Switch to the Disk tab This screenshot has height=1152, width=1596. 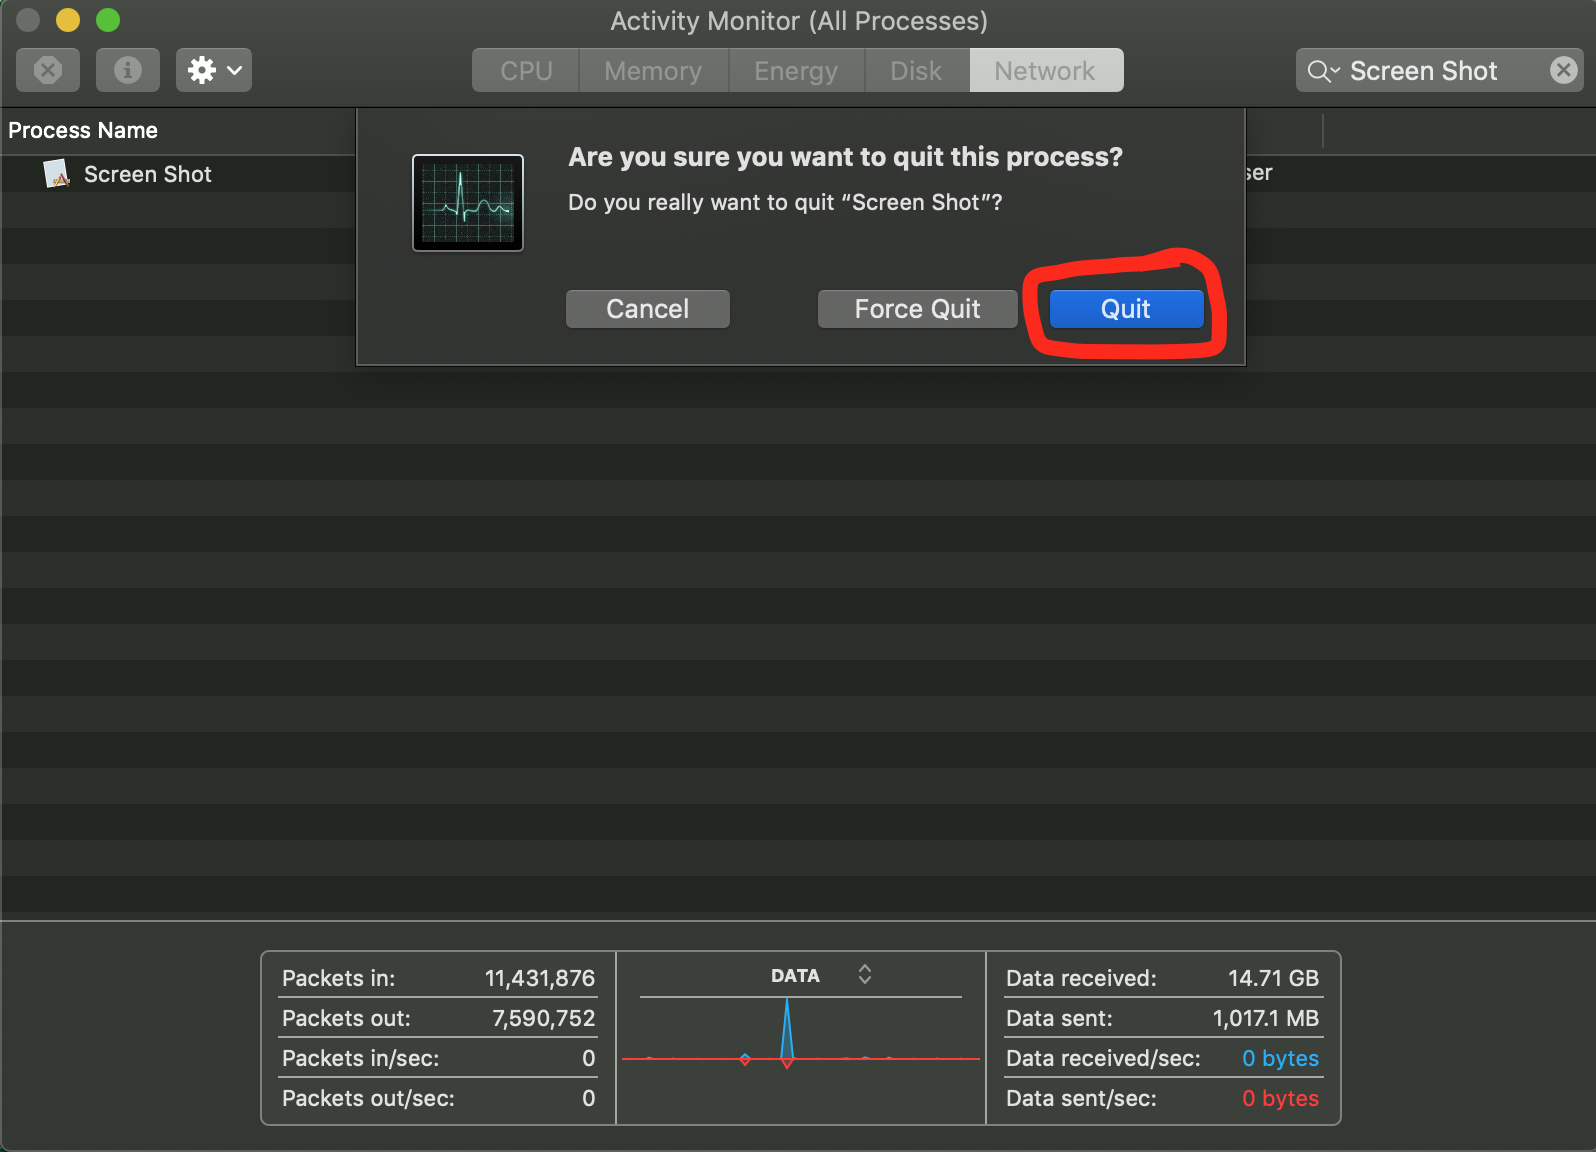[x=916, y=71]
